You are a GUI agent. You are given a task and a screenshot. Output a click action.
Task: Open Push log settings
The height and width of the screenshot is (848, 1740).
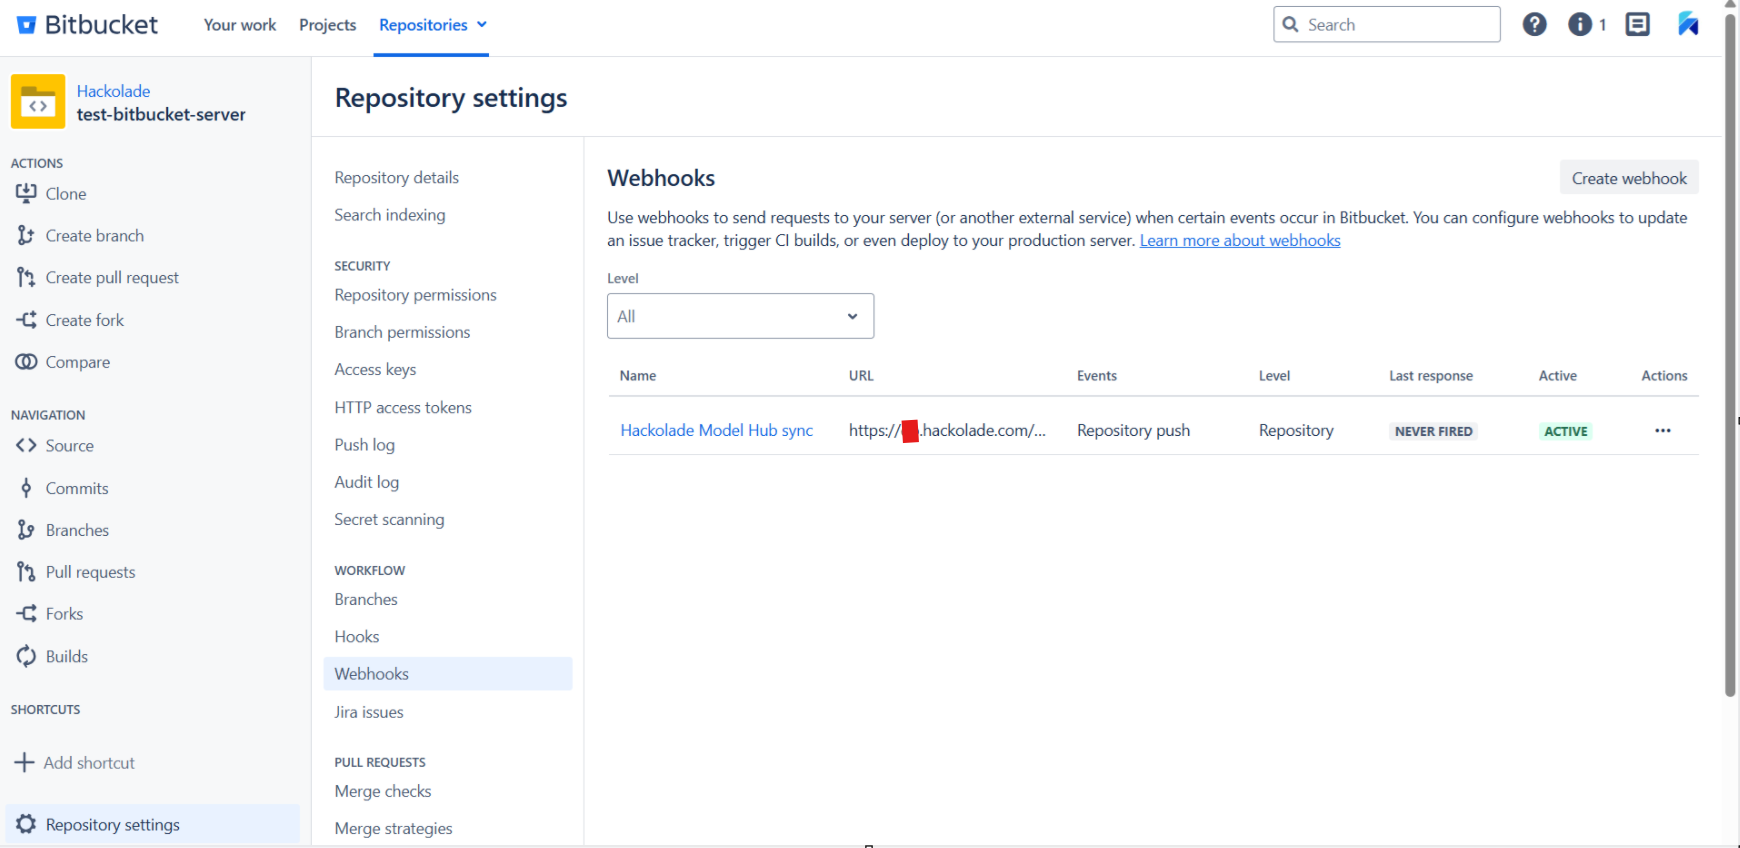tap(364, 445)
